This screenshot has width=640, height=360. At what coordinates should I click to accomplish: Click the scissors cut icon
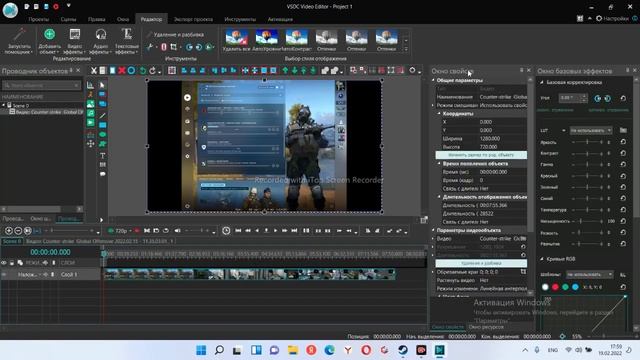click(93, 71)
